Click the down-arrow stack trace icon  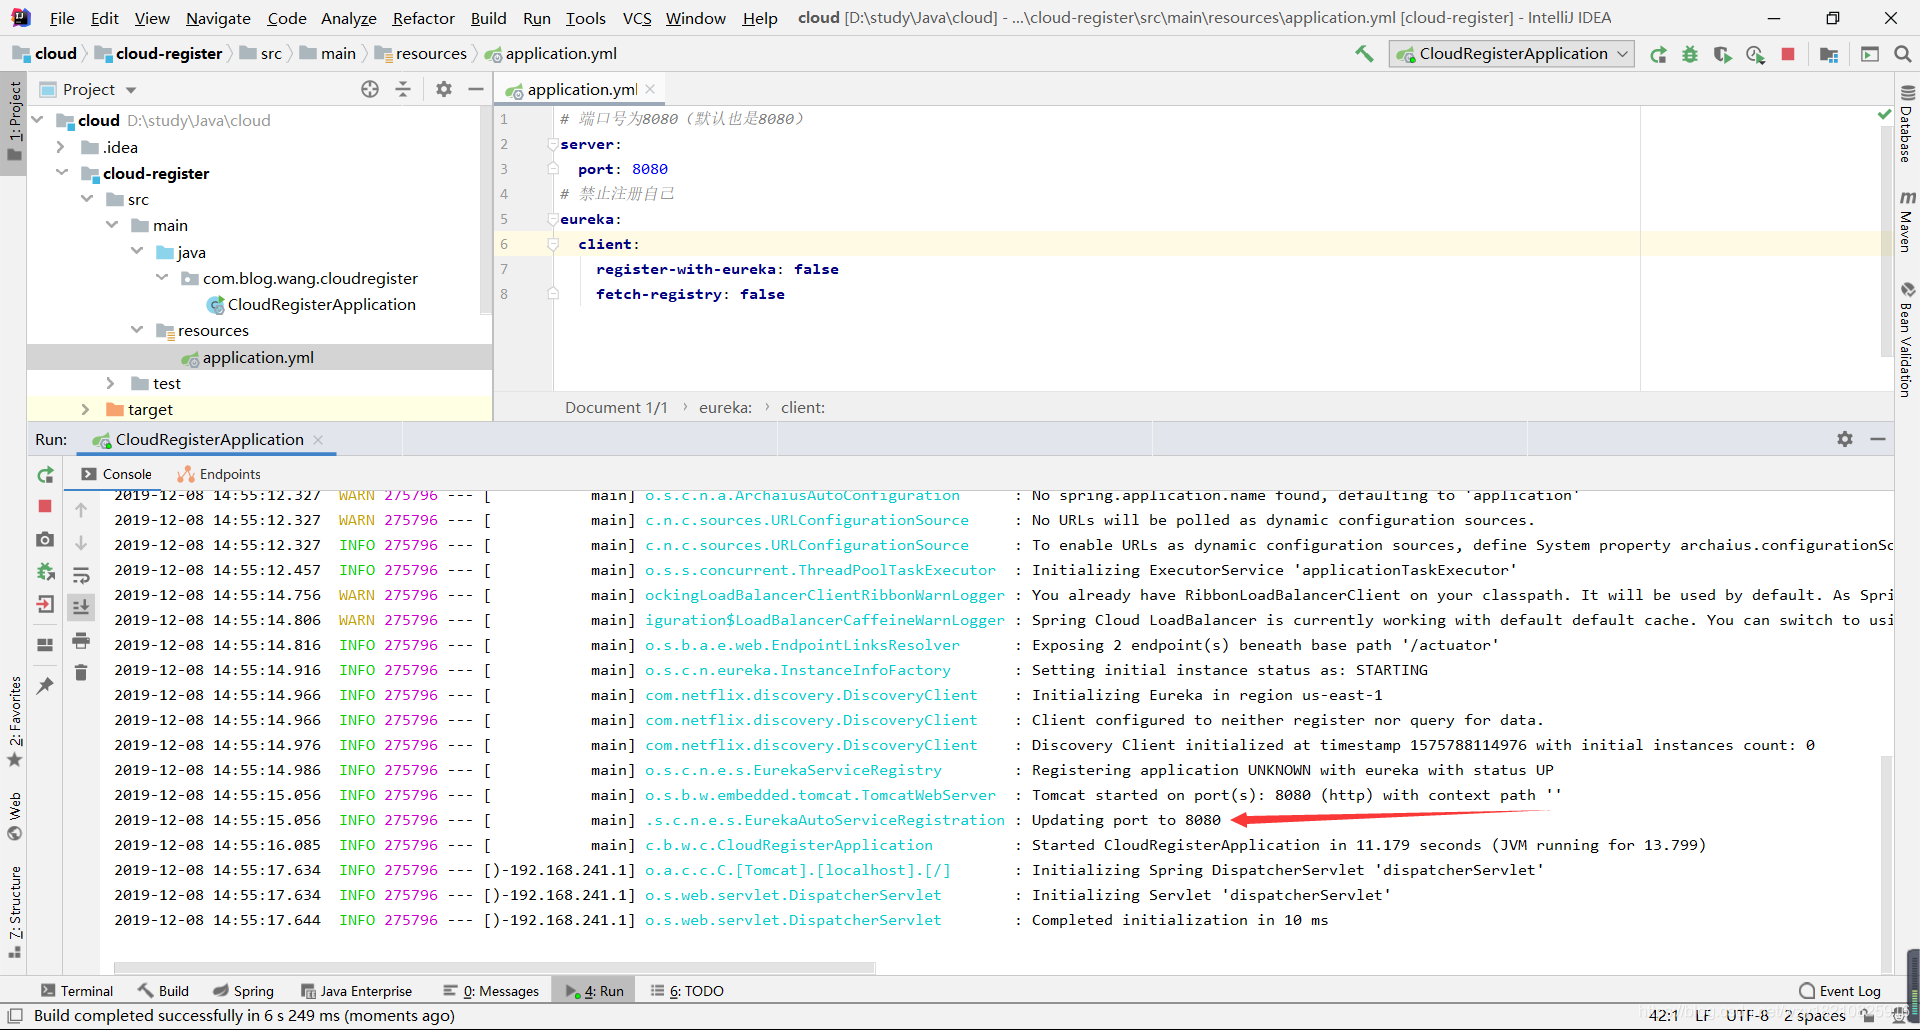pyautogui.click(x=81, y=543)
